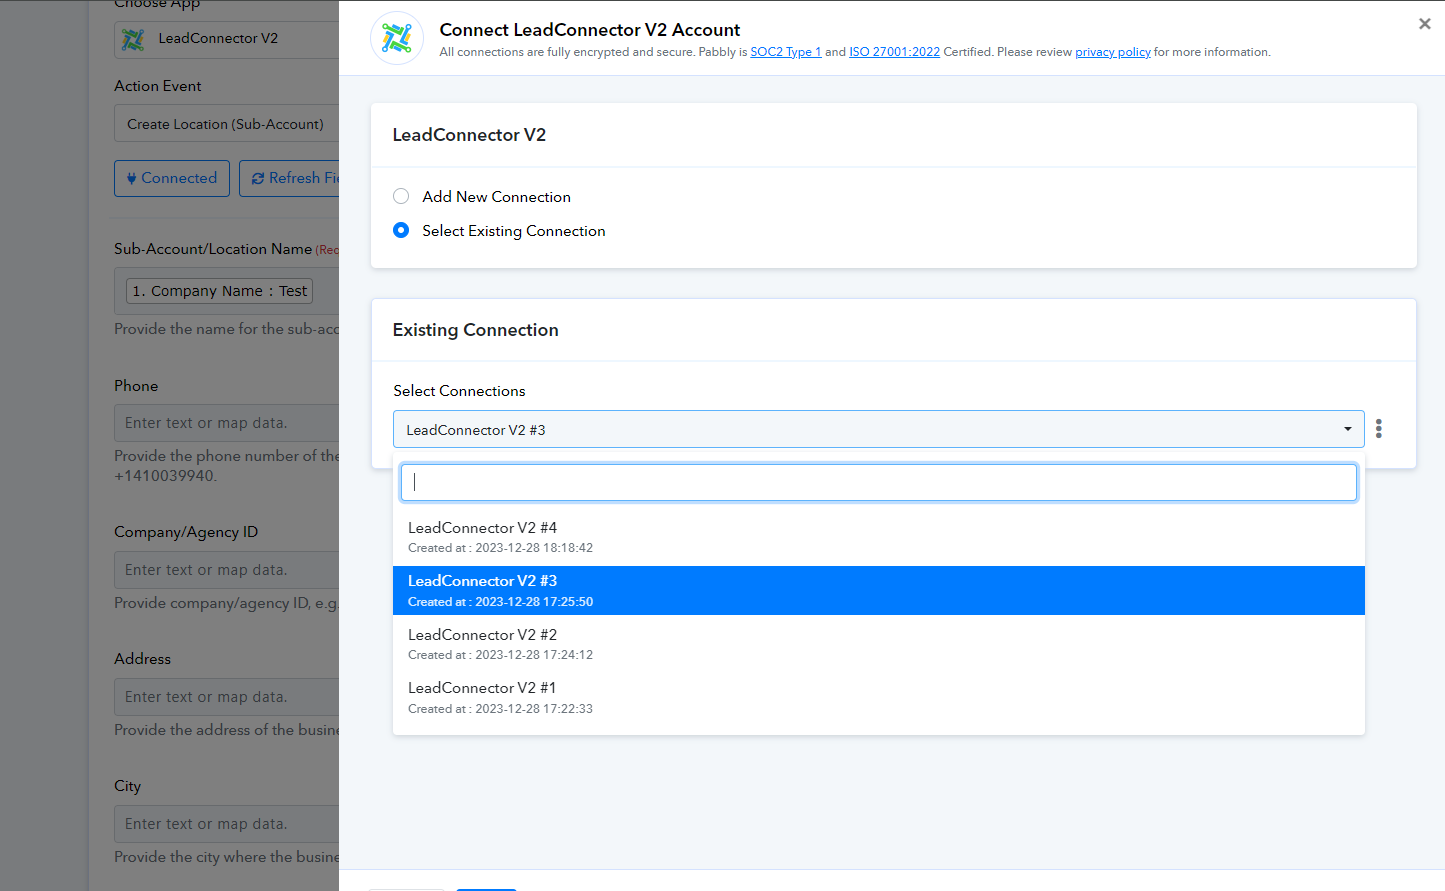The height and width of the screenshot is (891, 1445).
Task: Click the LeadConnector V2 app icon in Choose App
Action: pyautogui.click(x=133, y=39)
